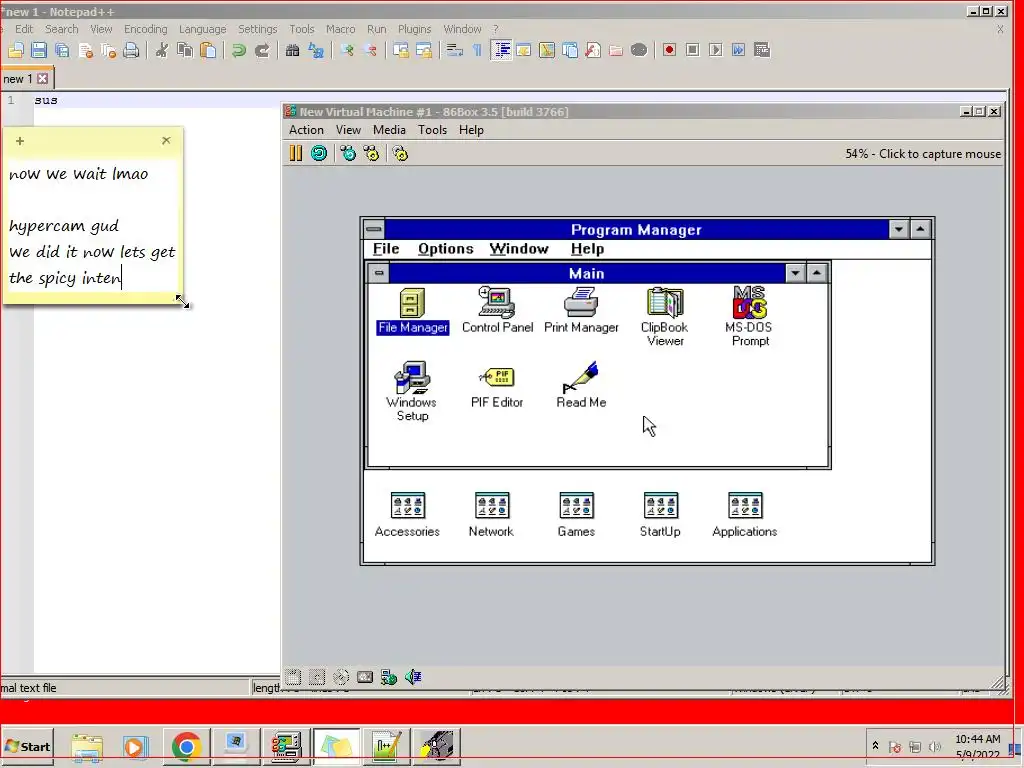Launch the MS-DOS Prompt icon
This screenshot has height=768, width=1024.
pos(749,317)
